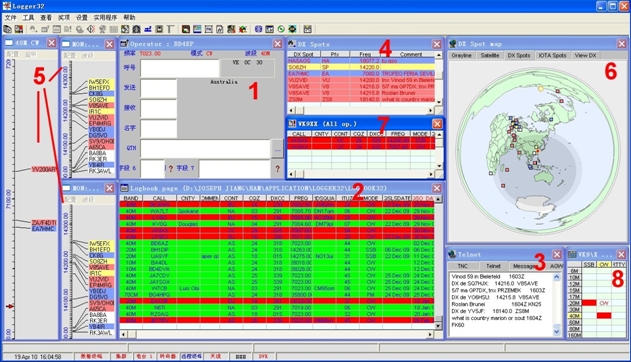Screen dimensions: 631x362
Task: Click the blue stair-step toolbar icon
Action: pyautogui.click(x=148, y=29)
